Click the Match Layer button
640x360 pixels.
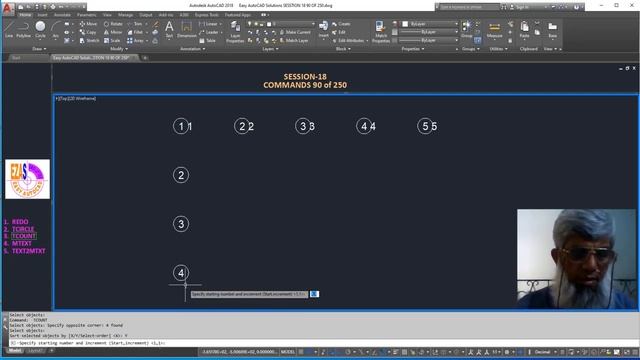tap(294, 40)
